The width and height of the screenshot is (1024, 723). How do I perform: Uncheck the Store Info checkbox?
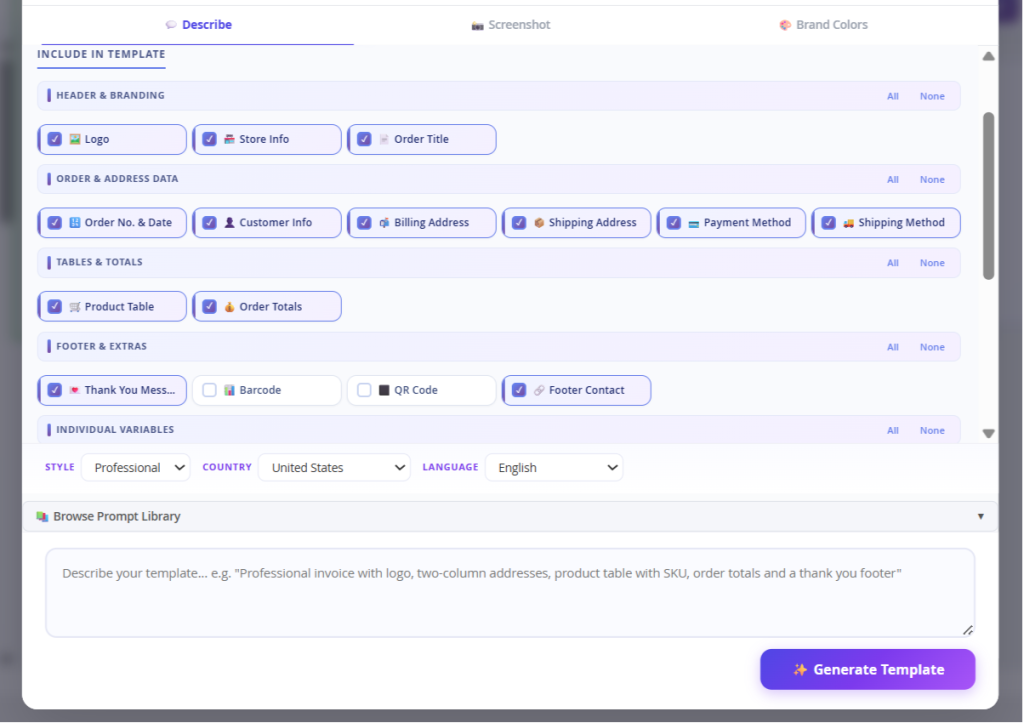(210, 139)
